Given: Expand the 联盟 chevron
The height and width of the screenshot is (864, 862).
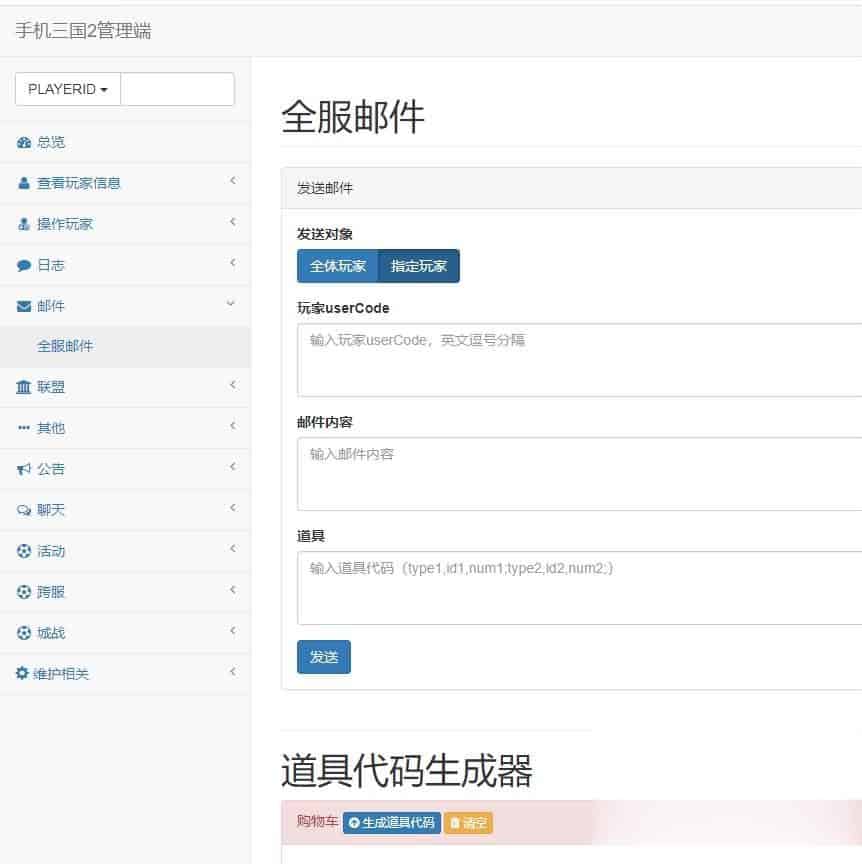Looking at the screenshot, I should 233,385.
